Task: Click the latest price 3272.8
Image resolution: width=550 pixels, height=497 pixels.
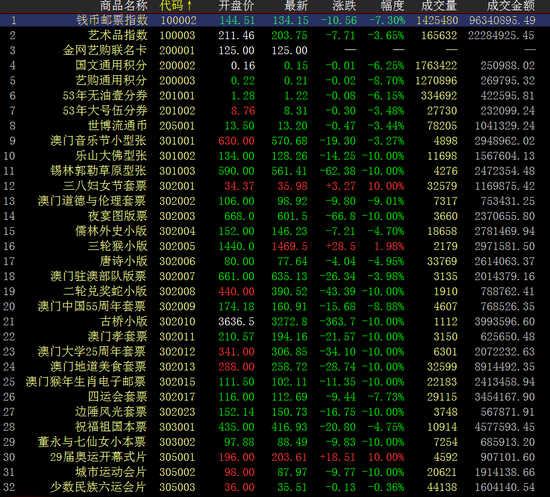Action: coord(290,322)
